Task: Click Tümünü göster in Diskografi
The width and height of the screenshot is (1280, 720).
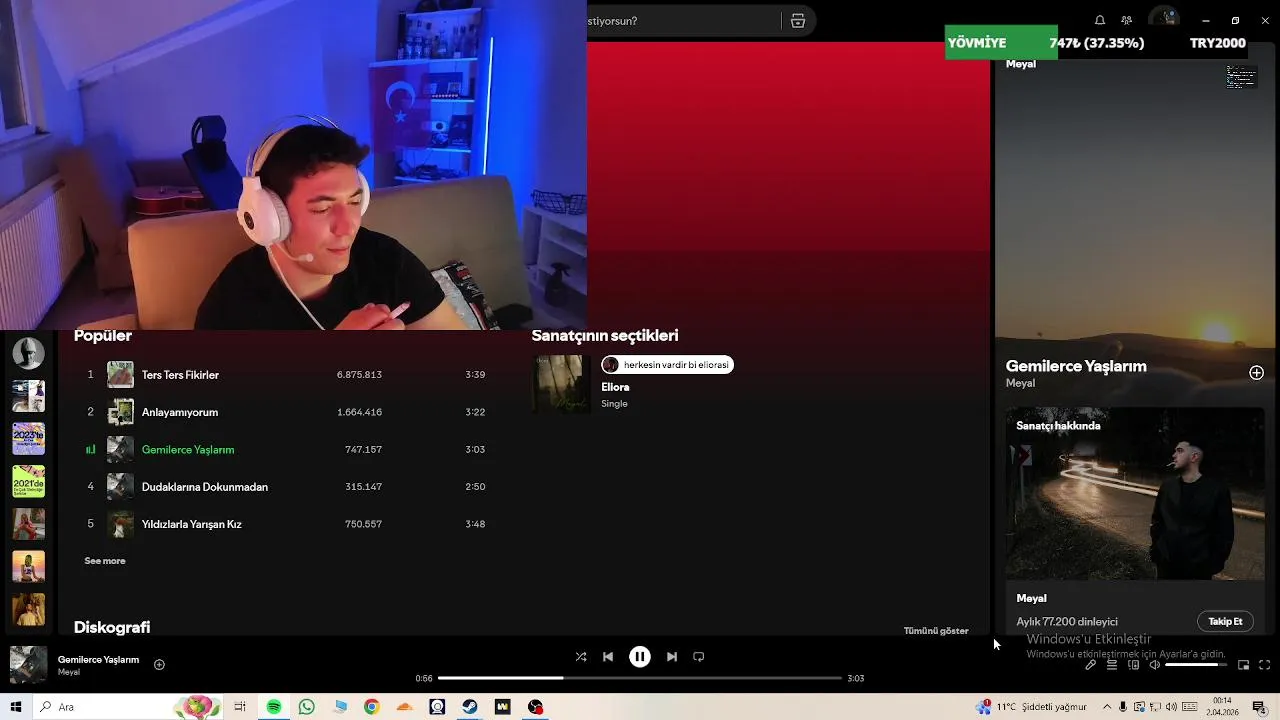Action: (936, 631)
